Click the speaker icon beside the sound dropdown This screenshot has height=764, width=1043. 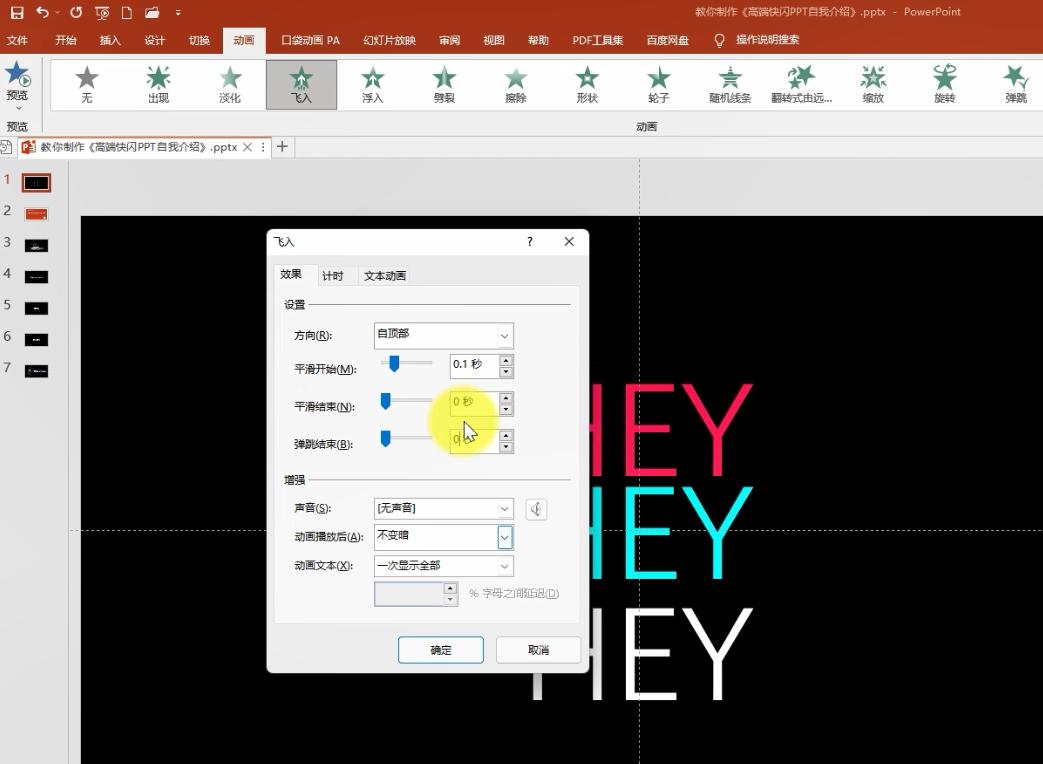[x=536, y=509]
